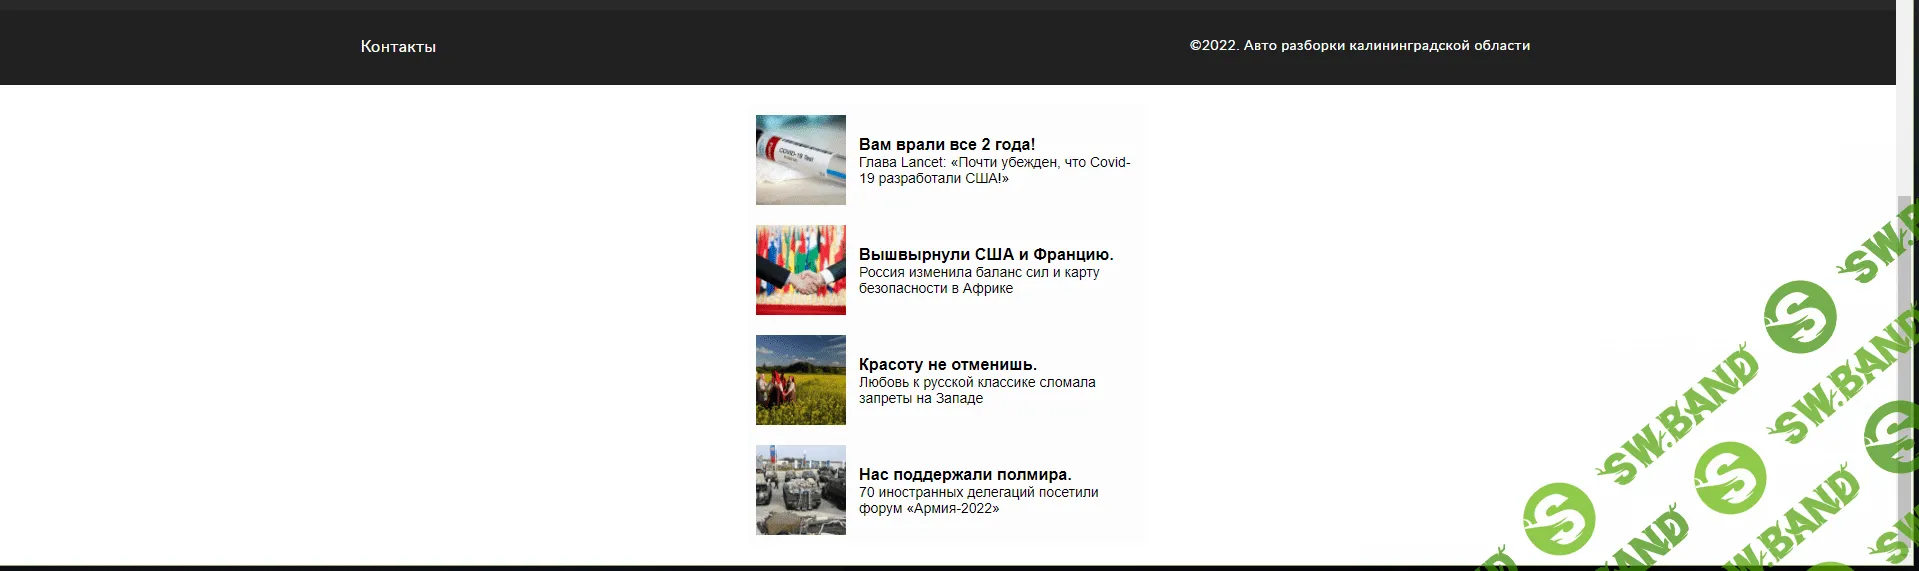The height and width of the screenshot is (571, 1919).
Task: Click the lowest green S watermark logo
Action: pyautogui.click(x=1560, y=520)
